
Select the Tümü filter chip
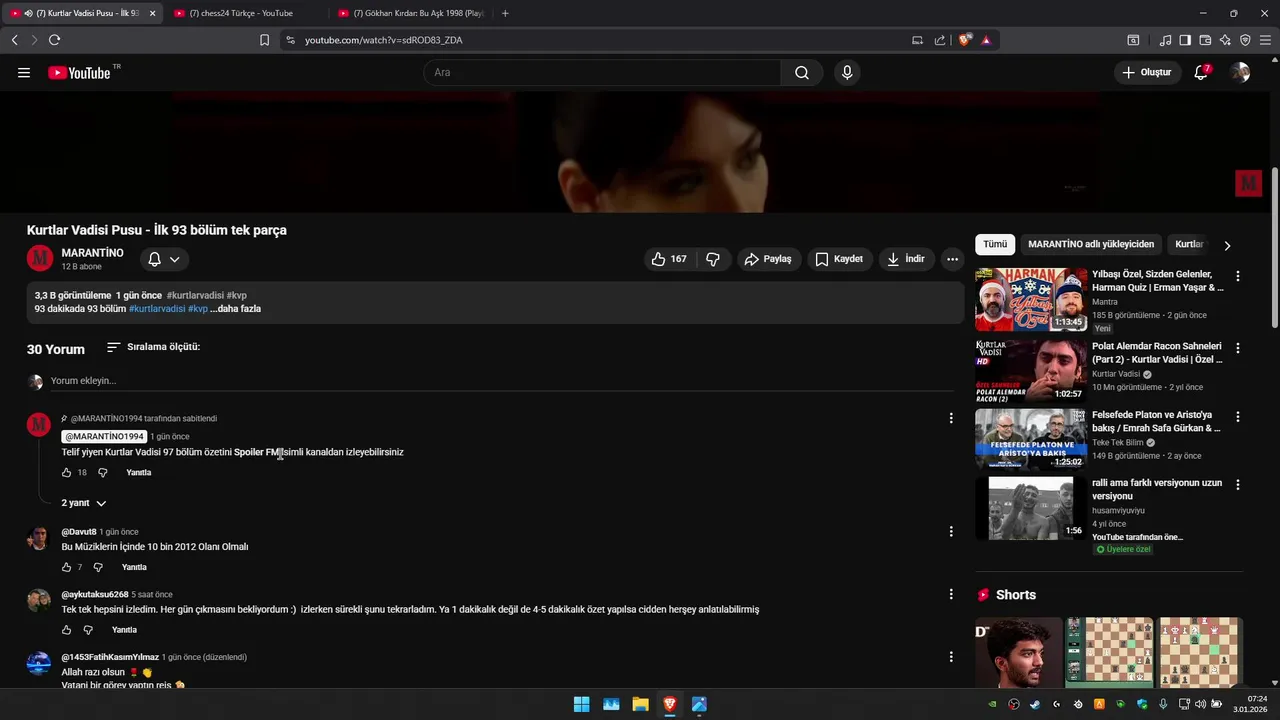click(995, 244)
